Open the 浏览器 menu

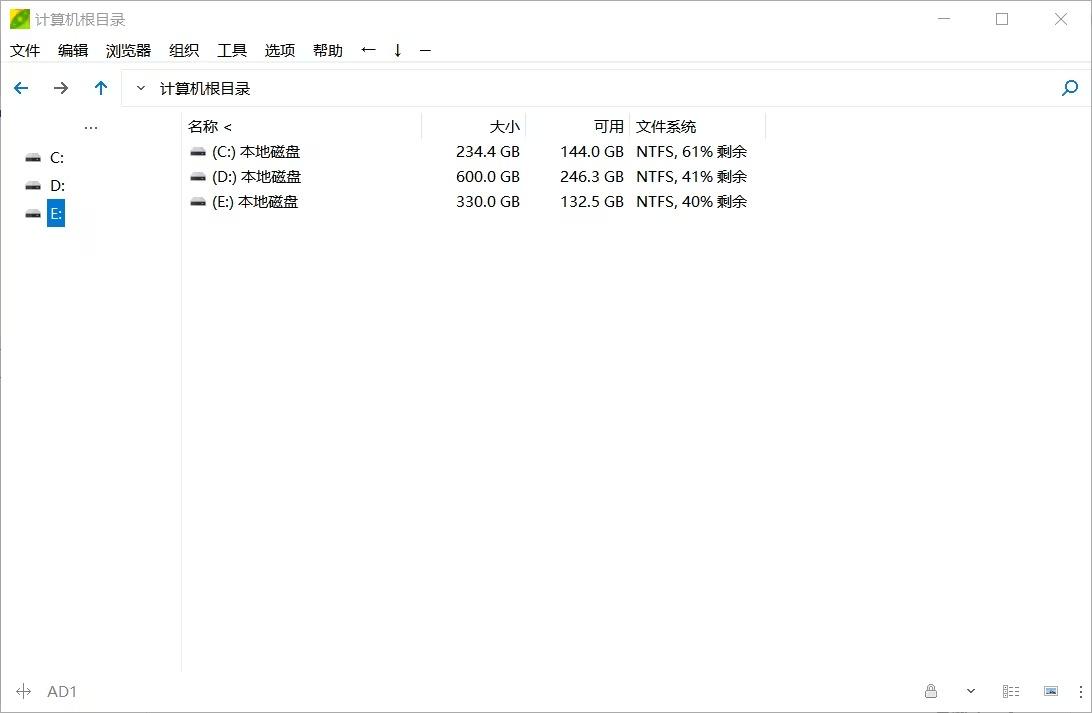[x=128, y=50]
